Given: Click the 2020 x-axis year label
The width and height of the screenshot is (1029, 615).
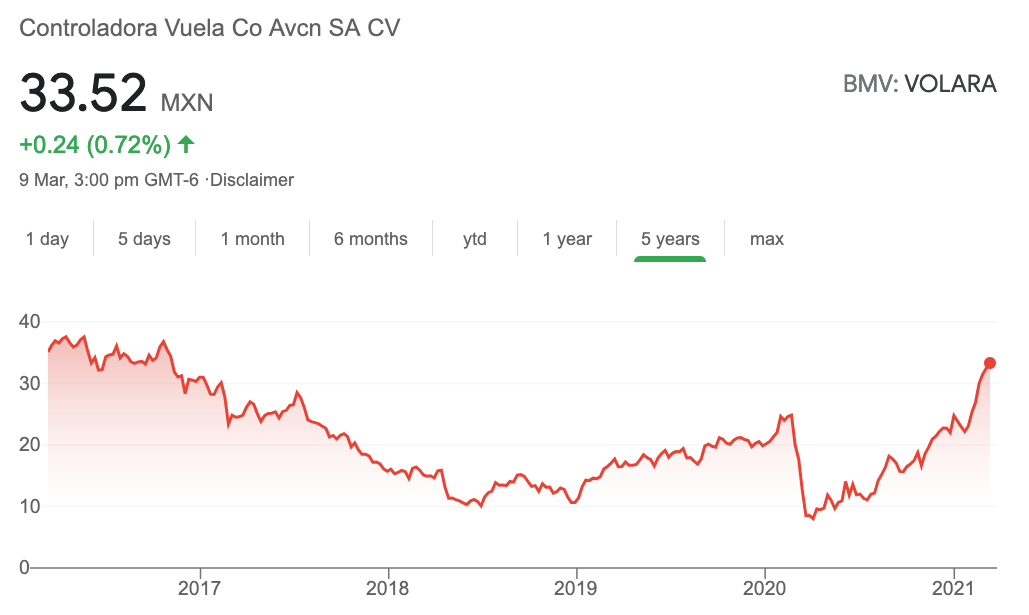Looking at the screenshot, I should [765, 587].
